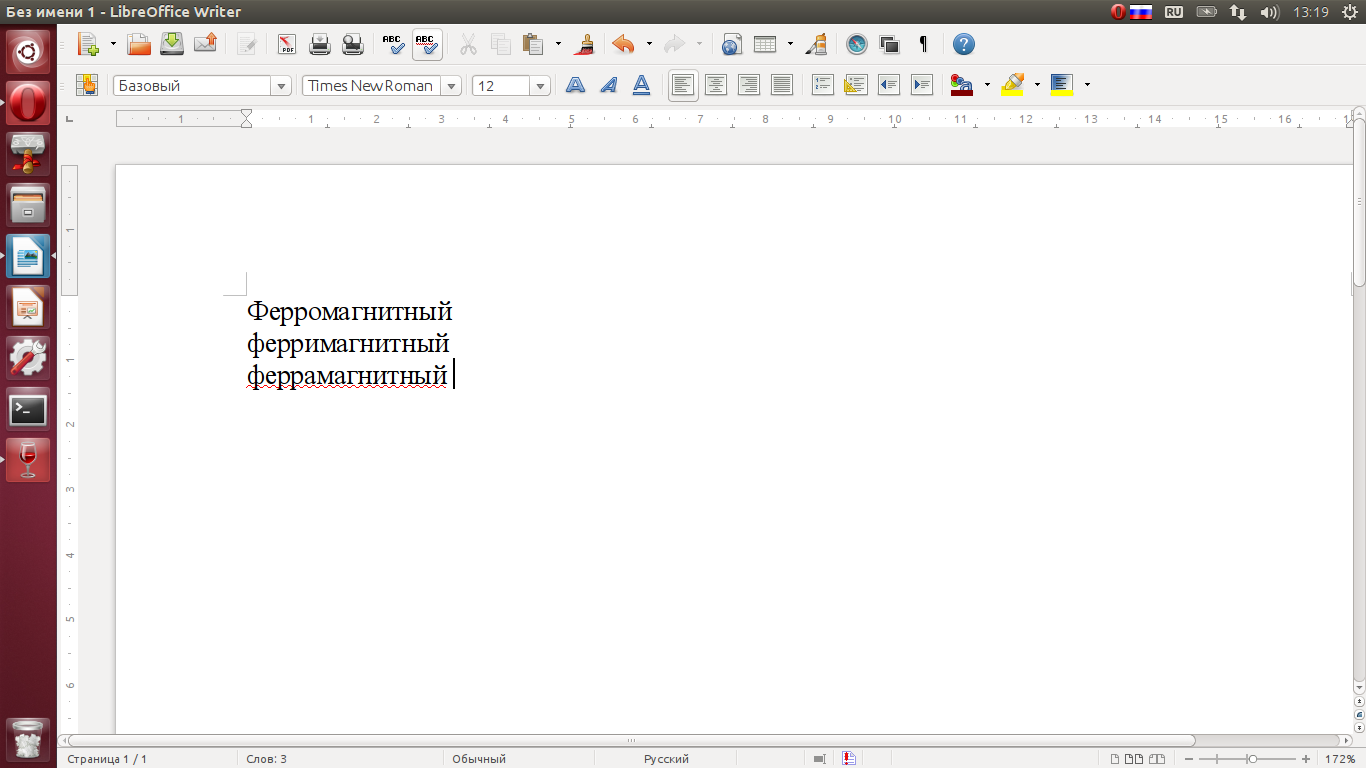Apply center paragraph alignment
The width and height of the screenshot is (1366, 768).
pos(716,85)
